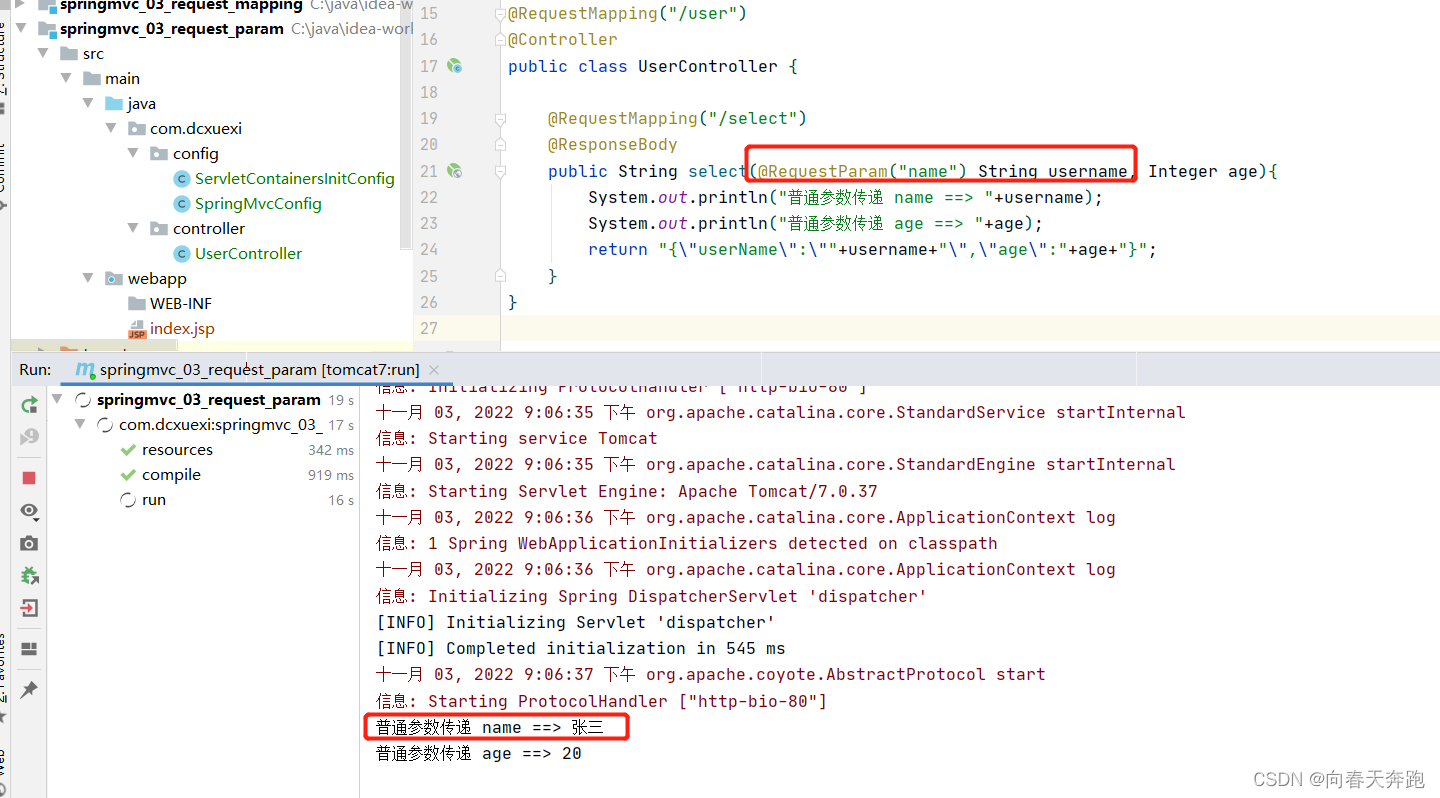
Task: Click the green check next to compile
Action: [128, 475]
